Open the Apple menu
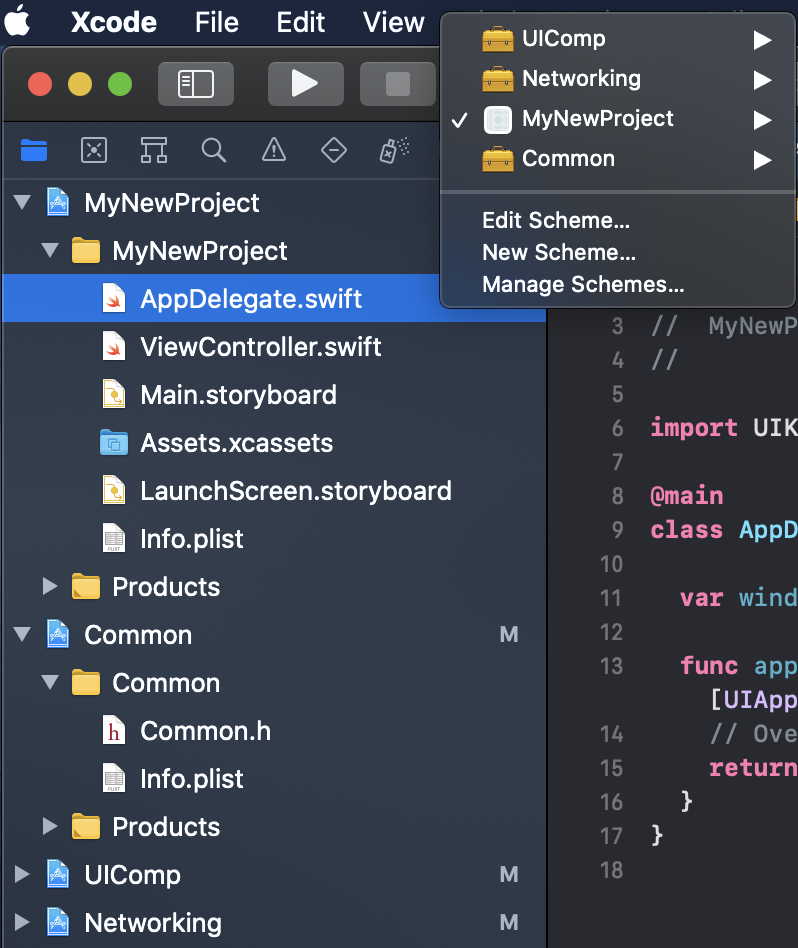Screen dimensions: 798x948 coord(18,22)
